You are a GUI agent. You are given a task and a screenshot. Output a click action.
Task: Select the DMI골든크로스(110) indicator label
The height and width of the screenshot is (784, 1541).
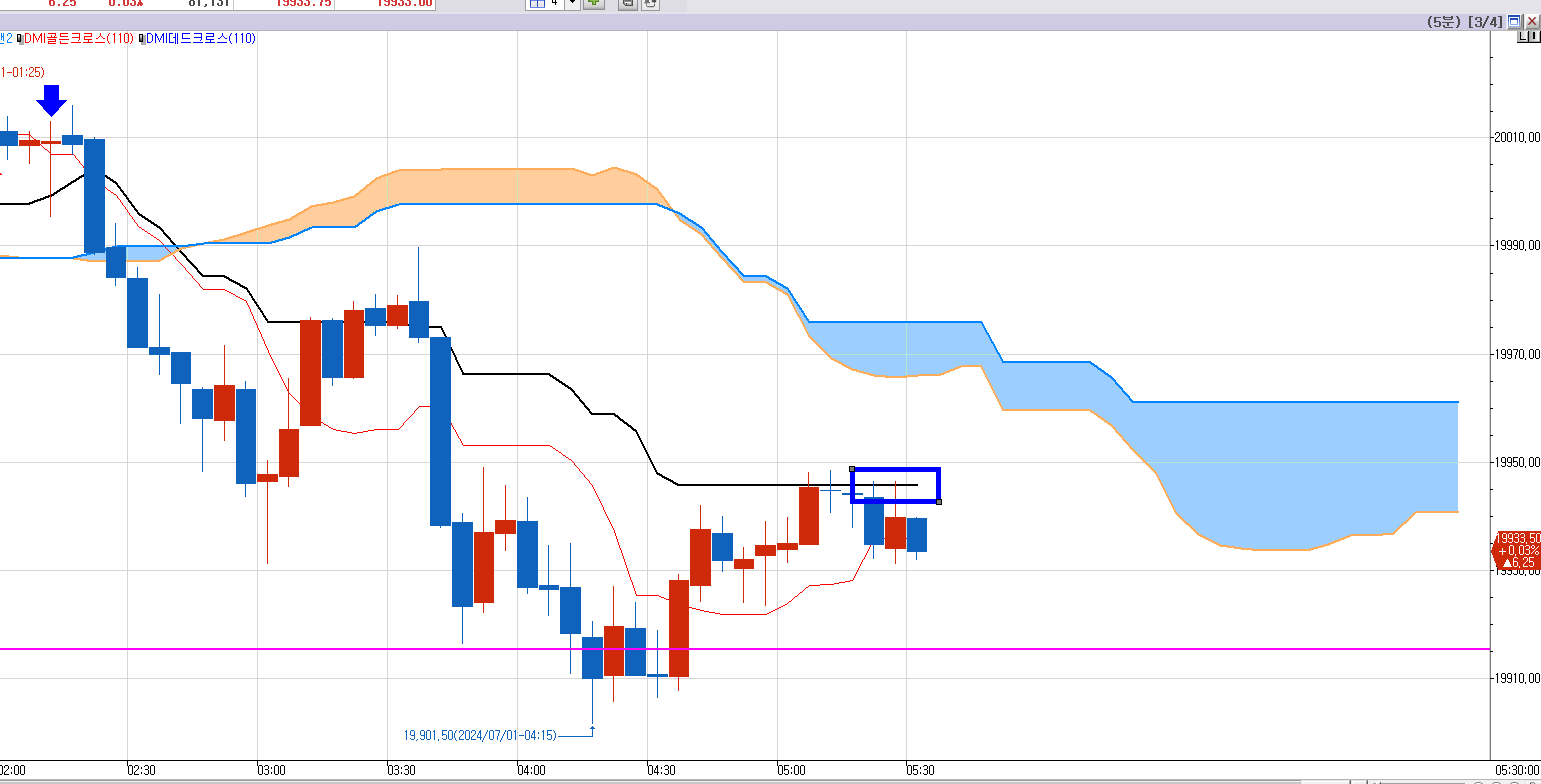click(x=81, y=38)
